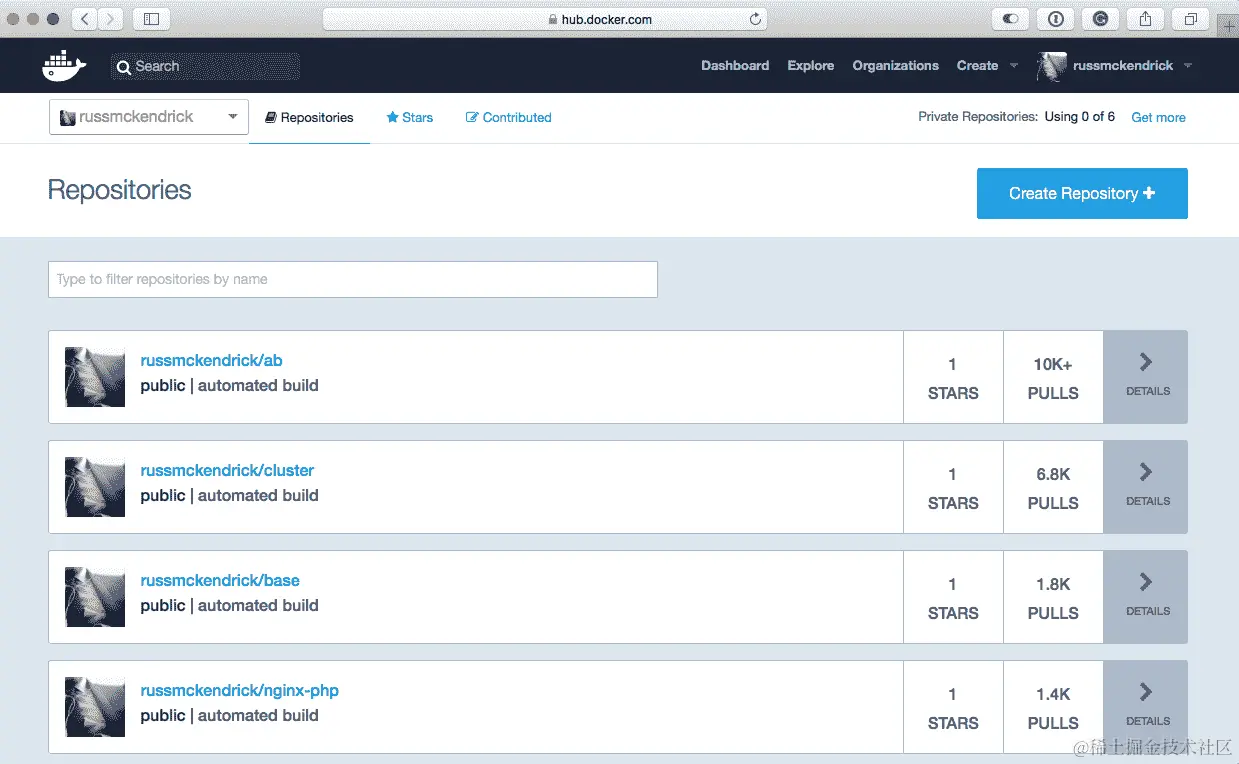
Task: Click the russmckendrick/cluster repository avatar
Action: click(95, 487)
